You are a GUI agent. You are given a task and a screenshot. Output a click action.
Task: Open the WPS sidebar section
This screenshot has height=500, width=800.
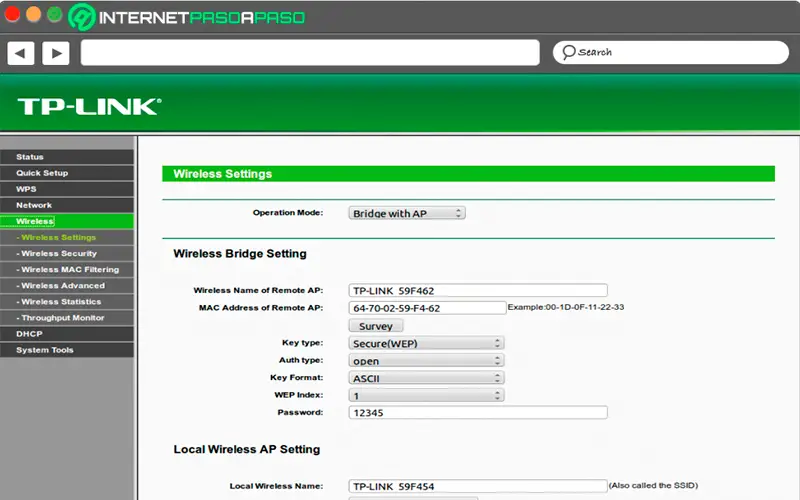[67, 189]
